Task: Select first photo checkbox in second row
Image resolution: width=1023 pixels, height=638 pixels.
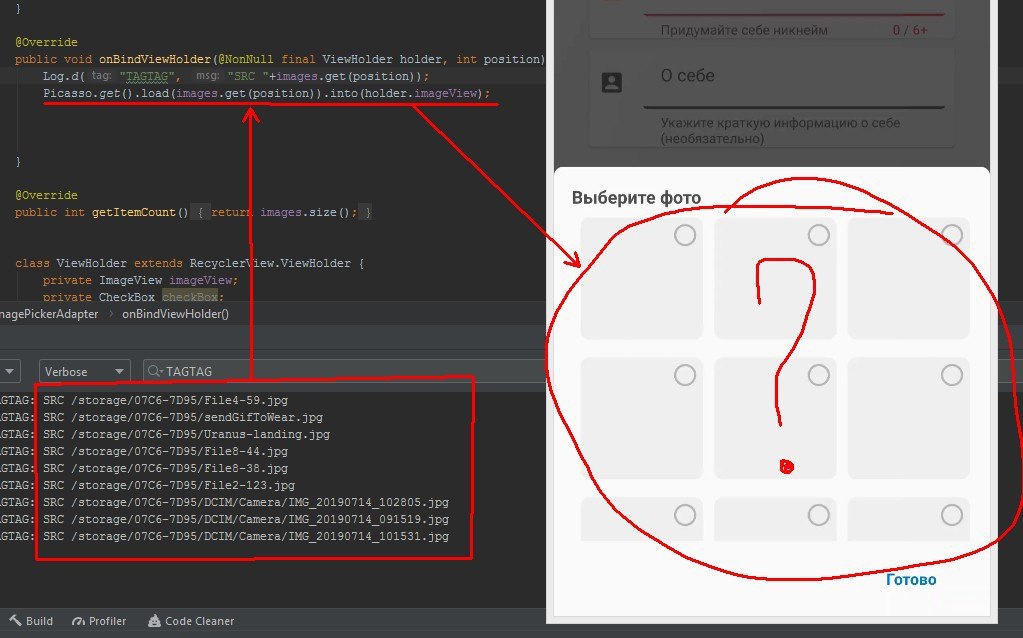Action: [685, 375]
